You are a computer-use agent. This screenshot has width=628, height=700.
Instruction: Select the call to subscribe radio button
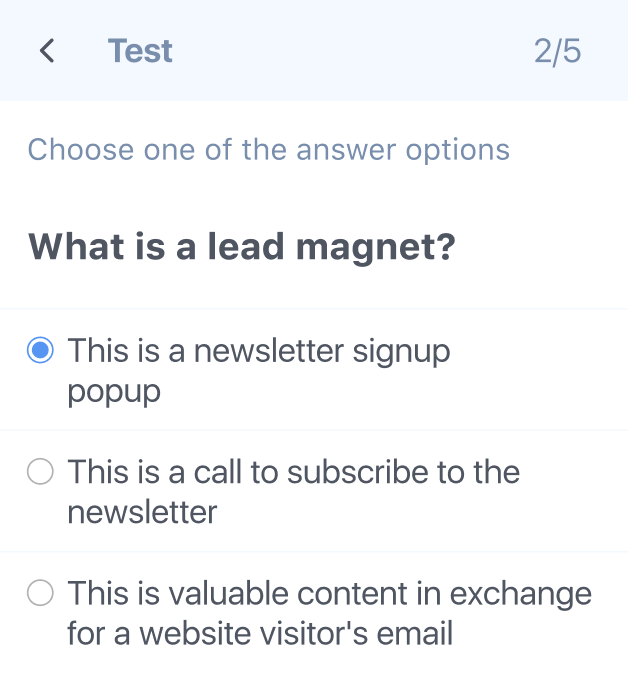(x=40, y=471)
